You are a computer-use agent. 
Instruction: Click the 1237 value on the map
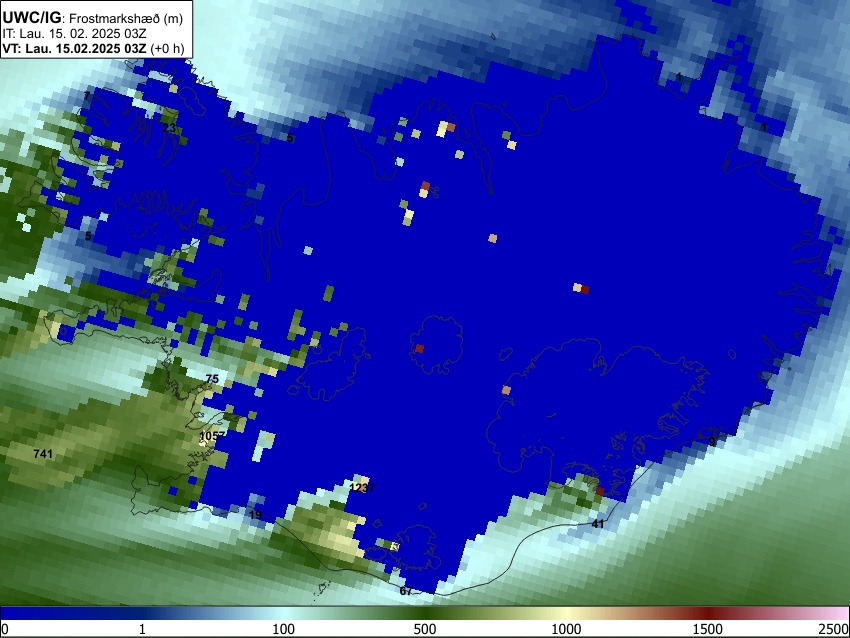point(362,487)
